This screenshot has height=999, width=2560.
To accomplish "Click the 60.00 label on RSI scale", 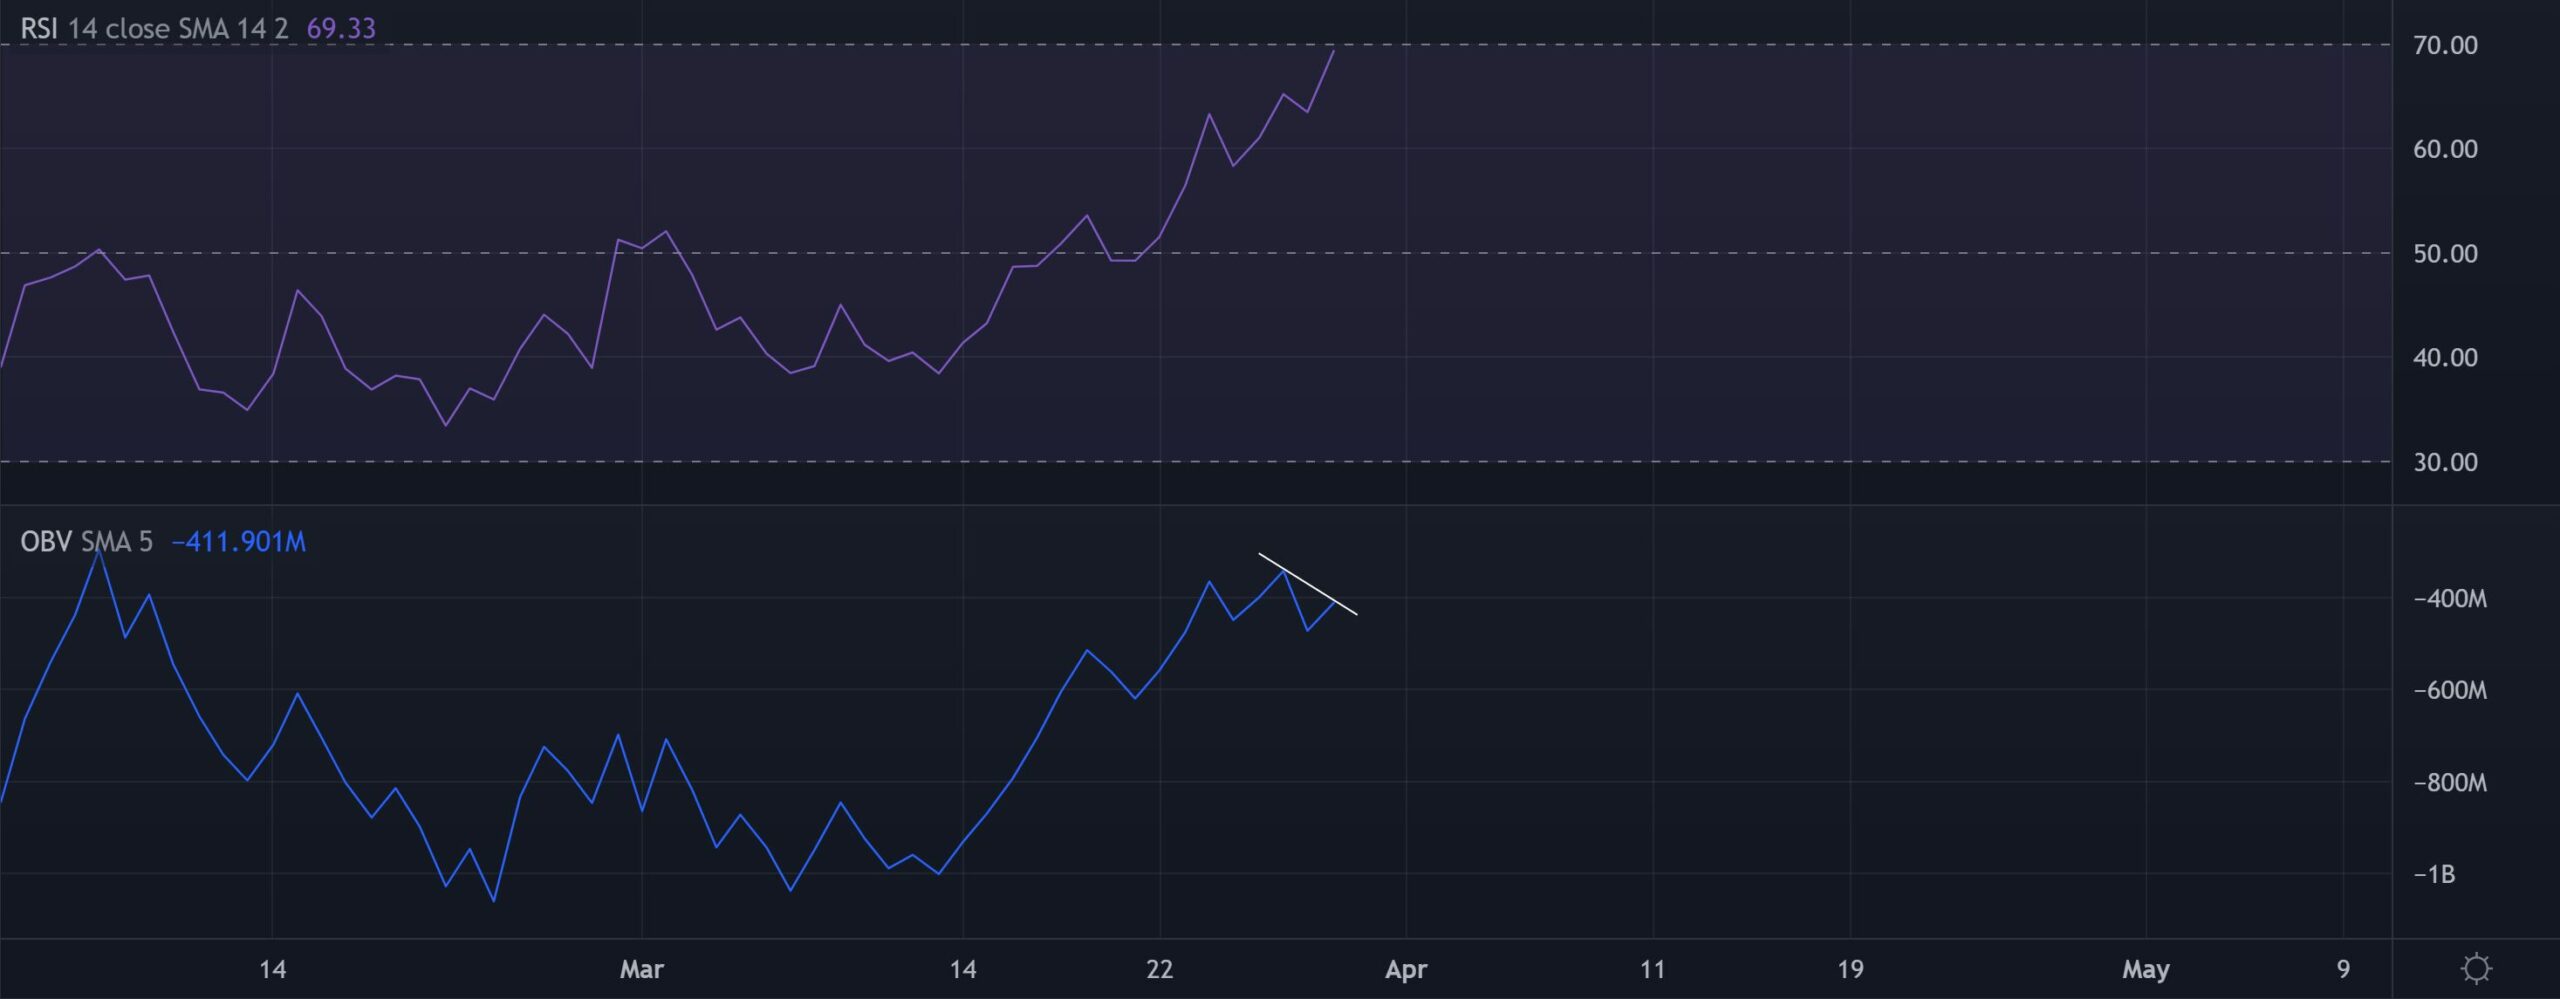I will 2445,149.
